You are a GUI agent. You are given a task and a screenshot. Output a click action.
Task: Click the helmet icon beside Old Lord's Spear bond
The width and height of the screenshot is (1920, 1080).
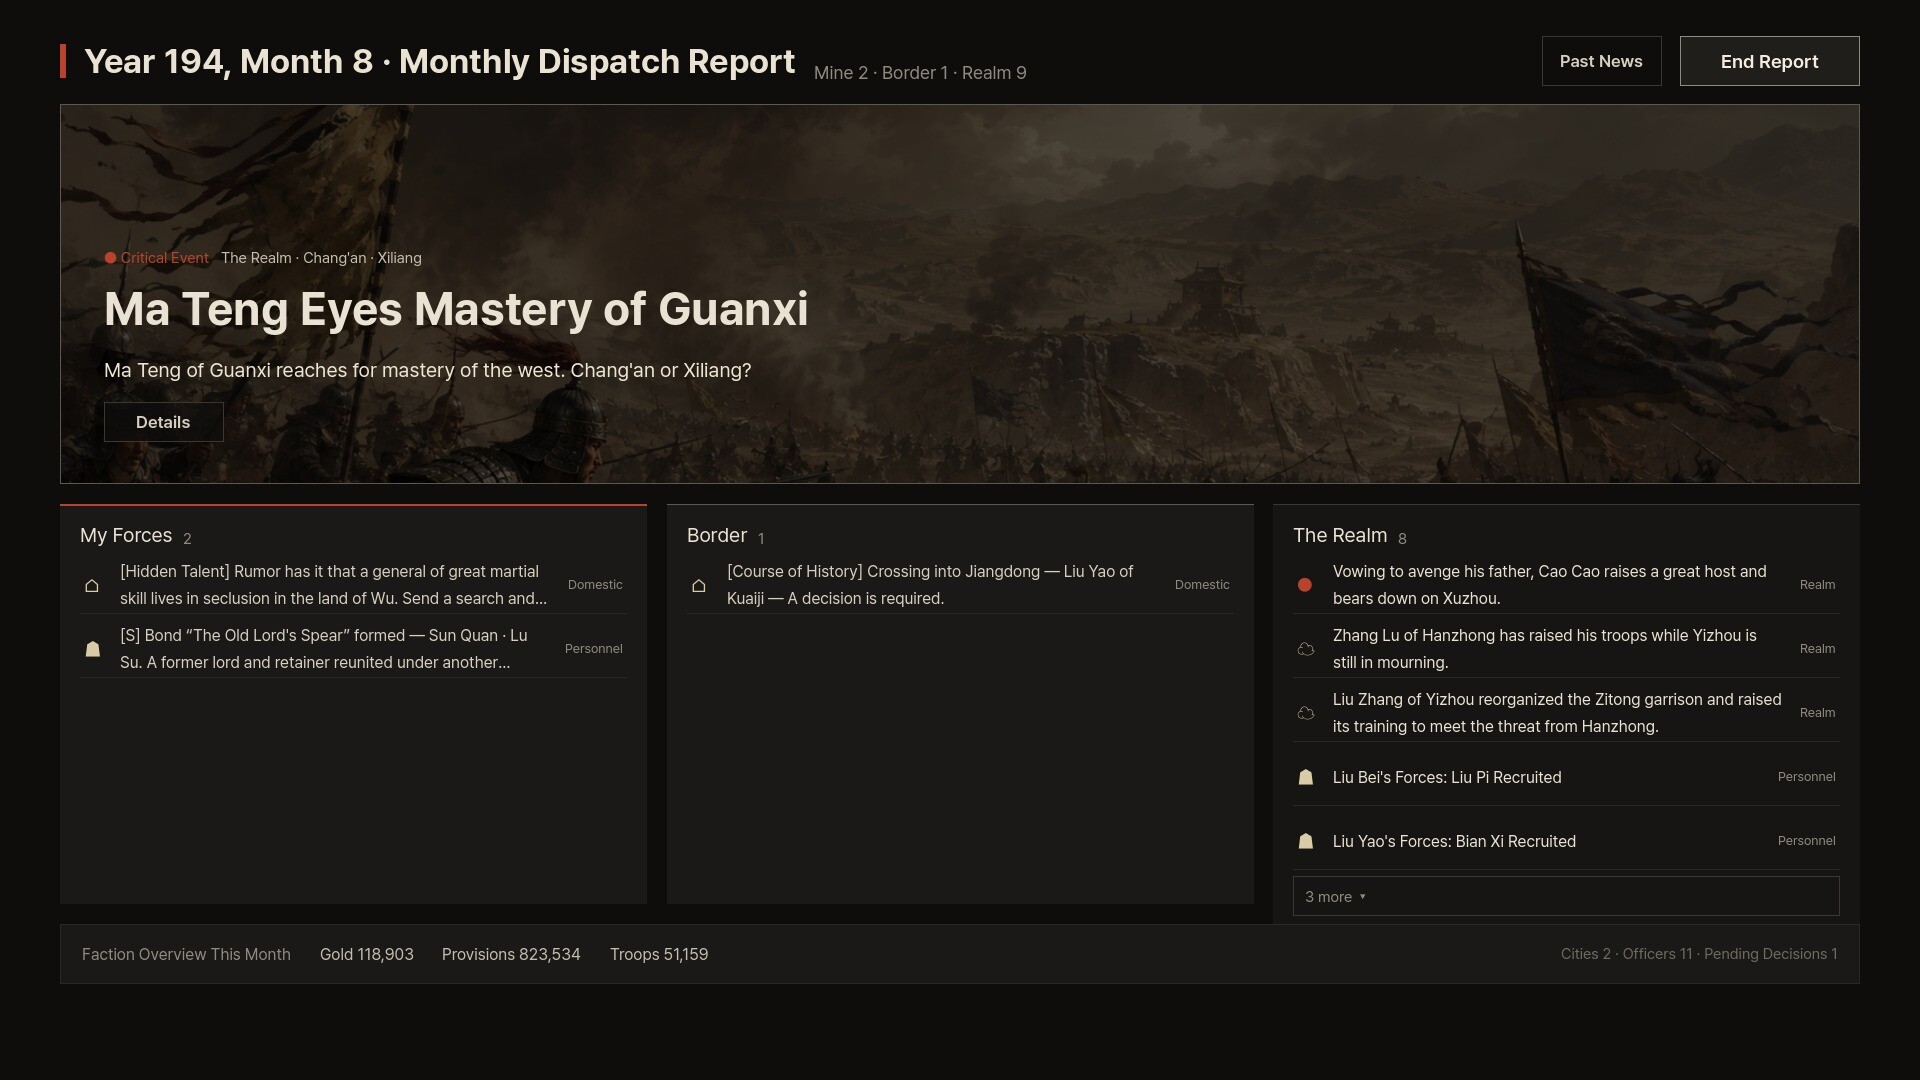(x=93, y=649)
